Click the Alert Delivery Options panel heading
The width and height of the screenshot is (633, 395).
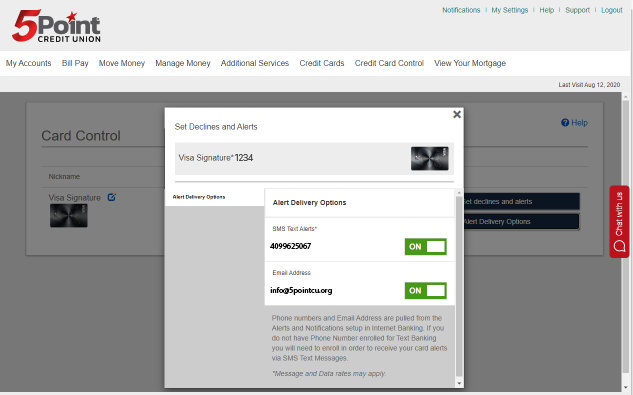pos(310,202)
